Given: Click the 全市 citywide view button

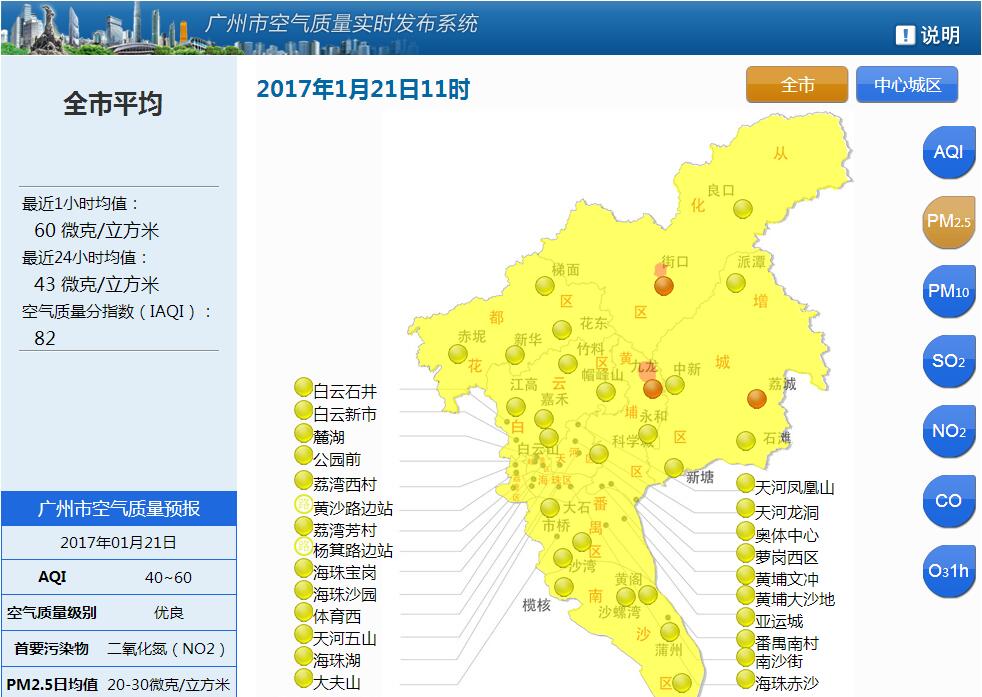Looking at the screenshot, I should pos(796,85).
